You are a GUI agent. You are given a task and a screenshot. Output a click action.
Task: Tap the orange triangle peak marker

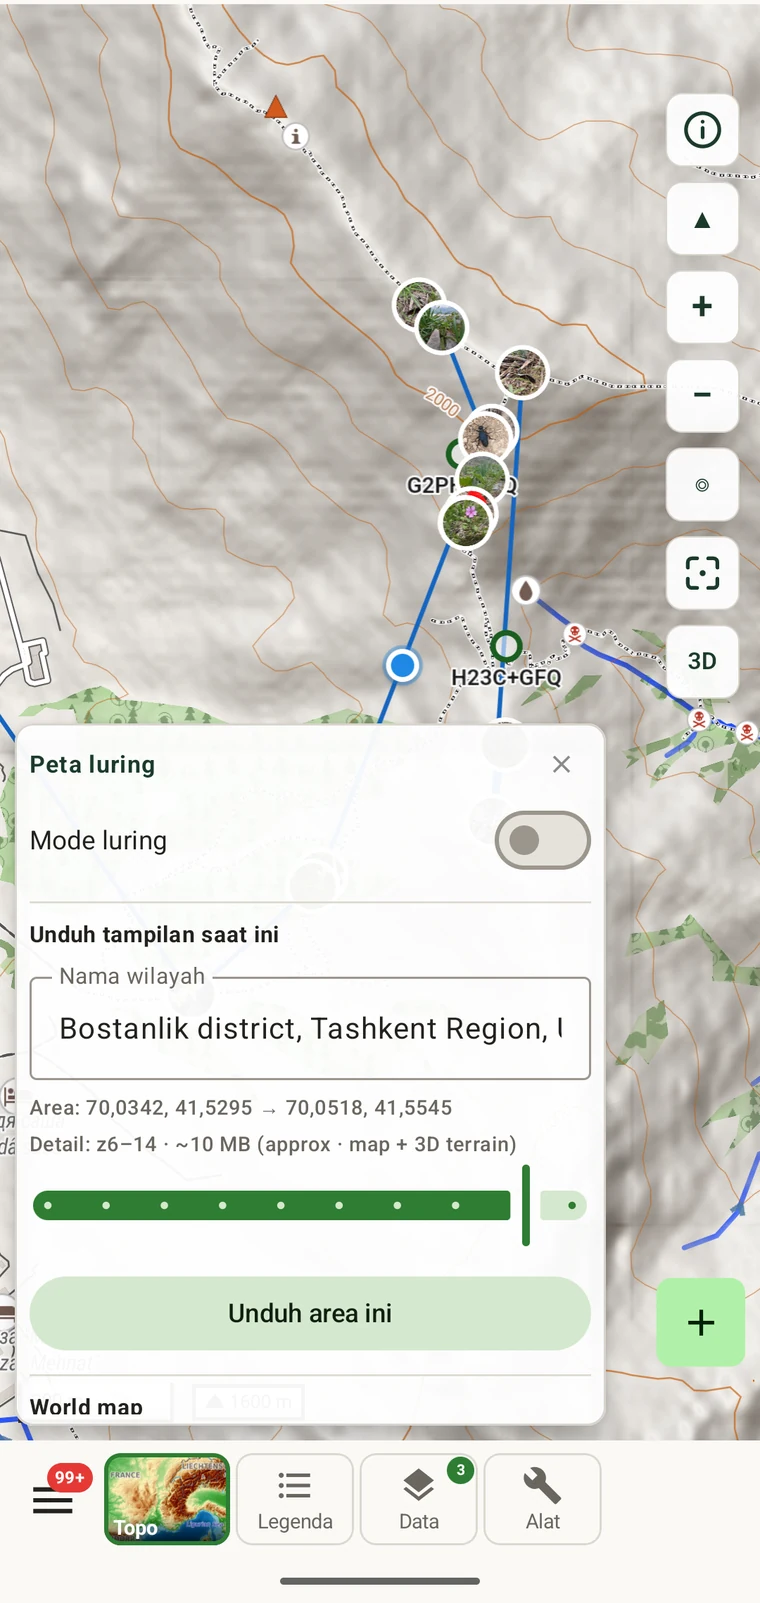click(276, 107)
